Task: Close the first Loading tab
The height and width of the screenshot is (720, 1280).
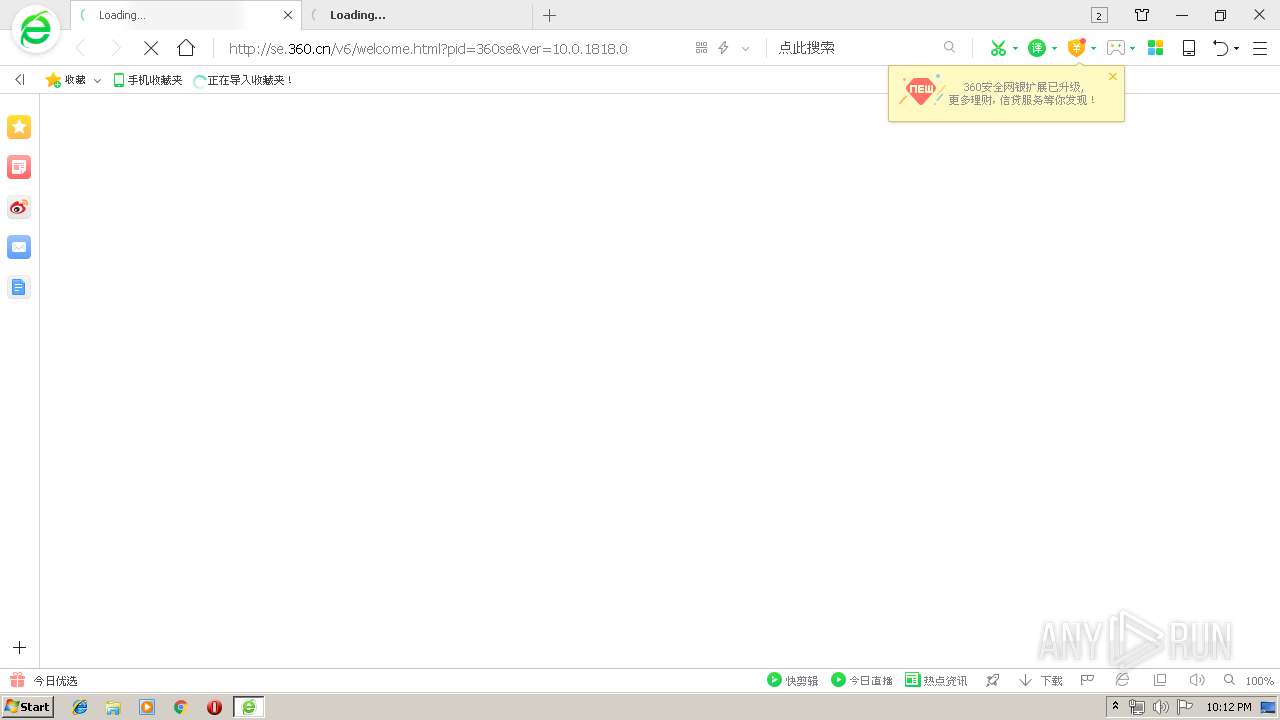Action: 288,15
